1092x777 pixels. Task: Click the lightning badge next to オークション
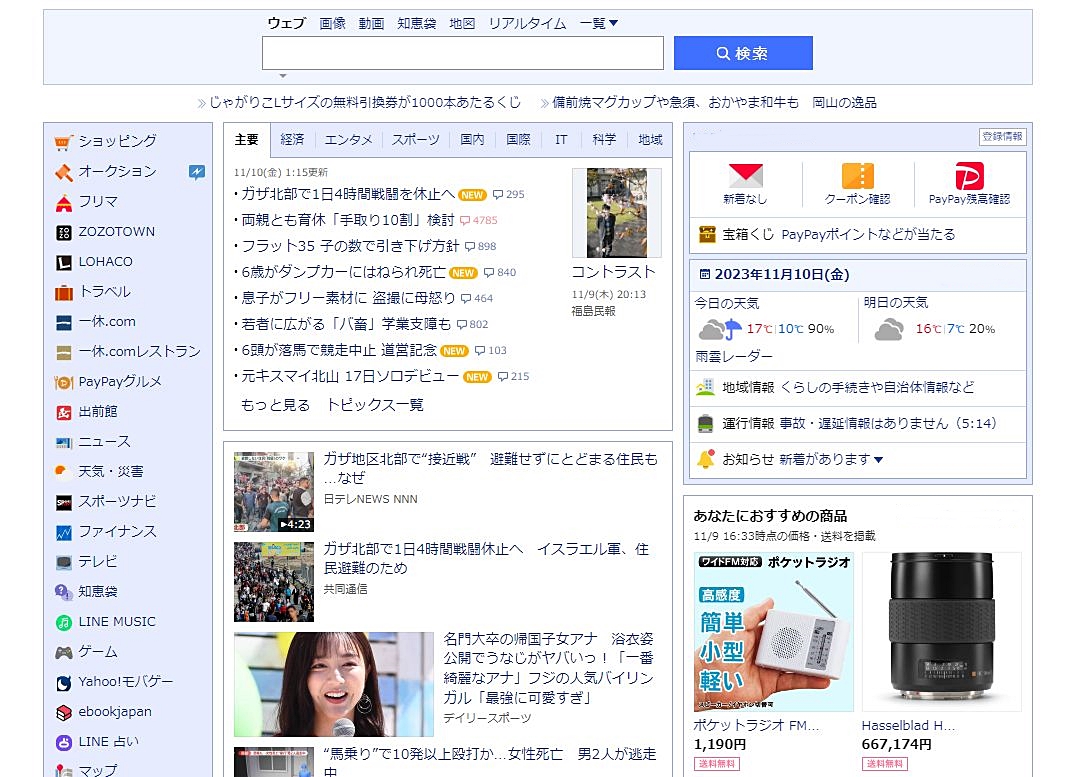pyautogui.click(x=197, y=172)
